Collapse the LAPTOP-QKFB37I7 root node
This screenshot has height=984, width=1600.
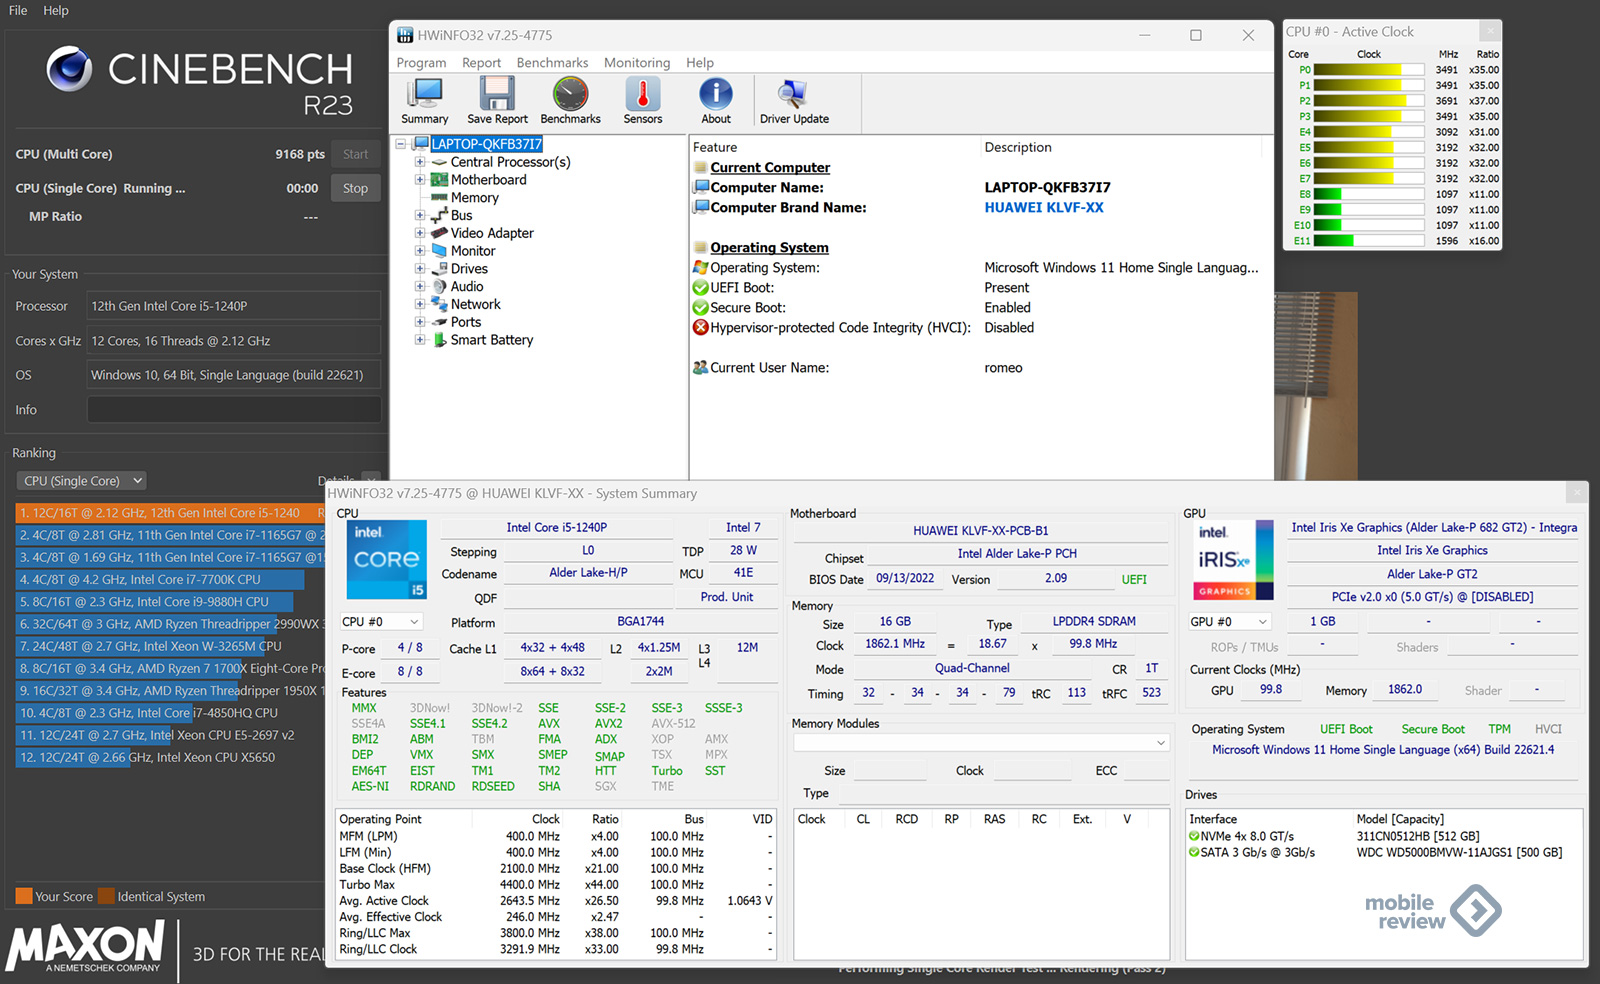coord(401,144)
